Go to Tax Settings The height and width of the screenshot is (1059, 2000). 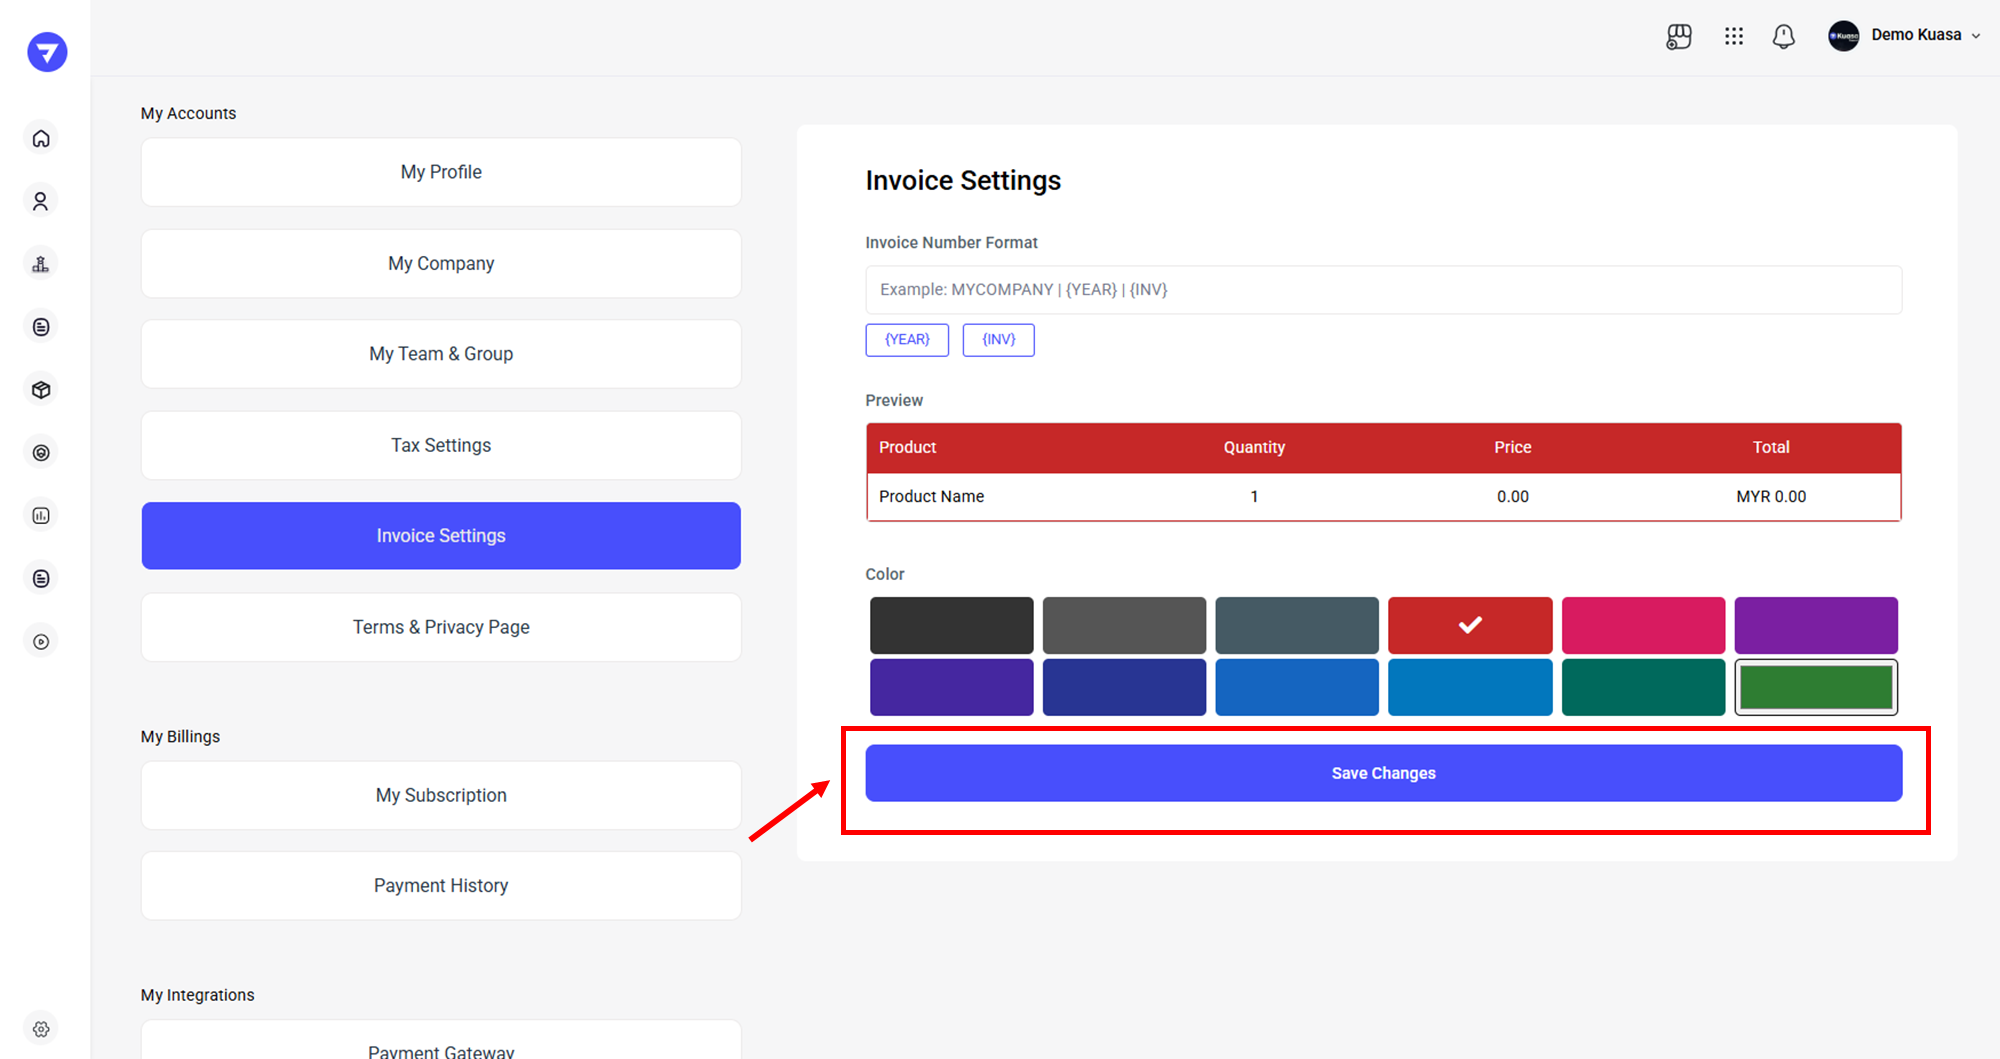point(441,445)
